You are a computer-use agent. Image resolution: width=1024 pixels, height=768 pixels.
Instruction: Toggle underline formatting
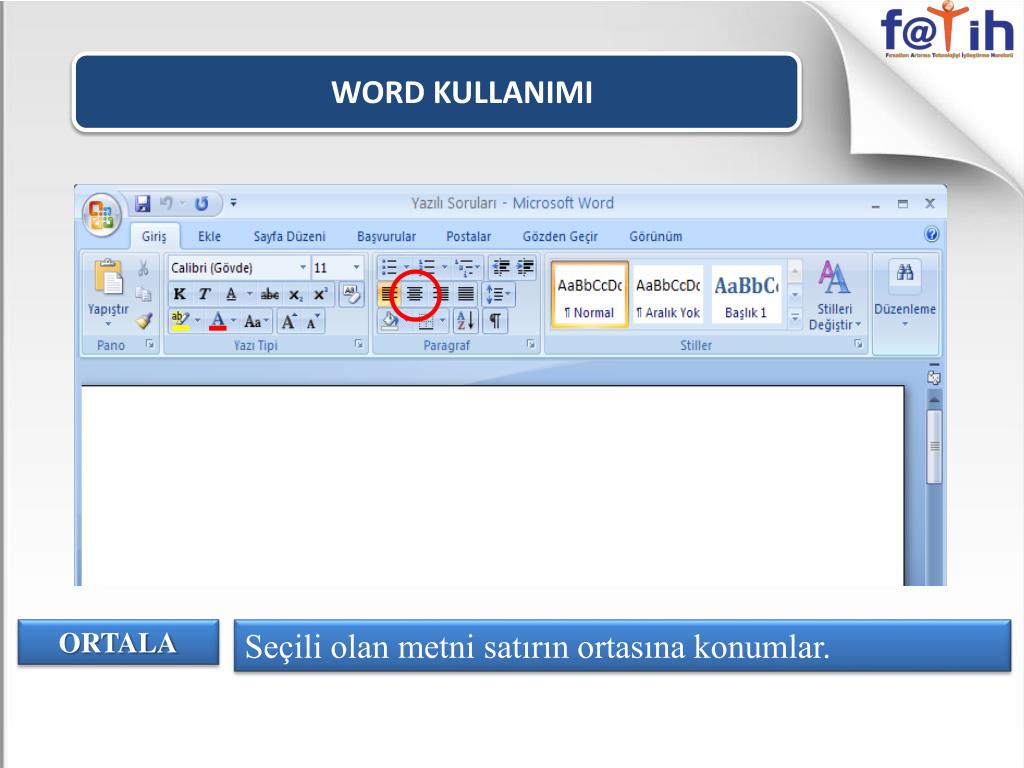(231, 295)
